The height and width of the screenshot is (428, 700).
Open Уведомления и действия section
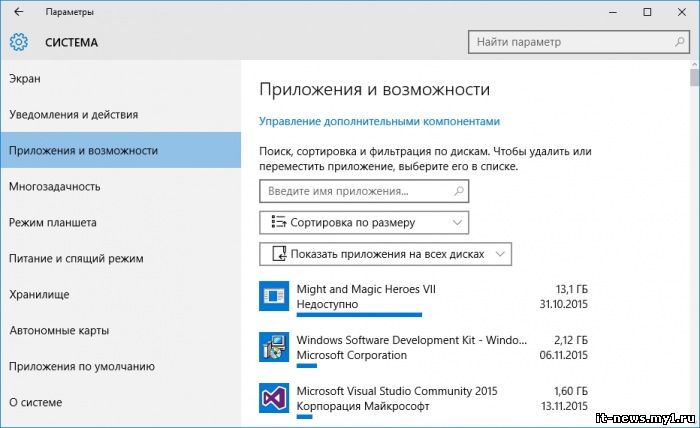coord(121,114)
